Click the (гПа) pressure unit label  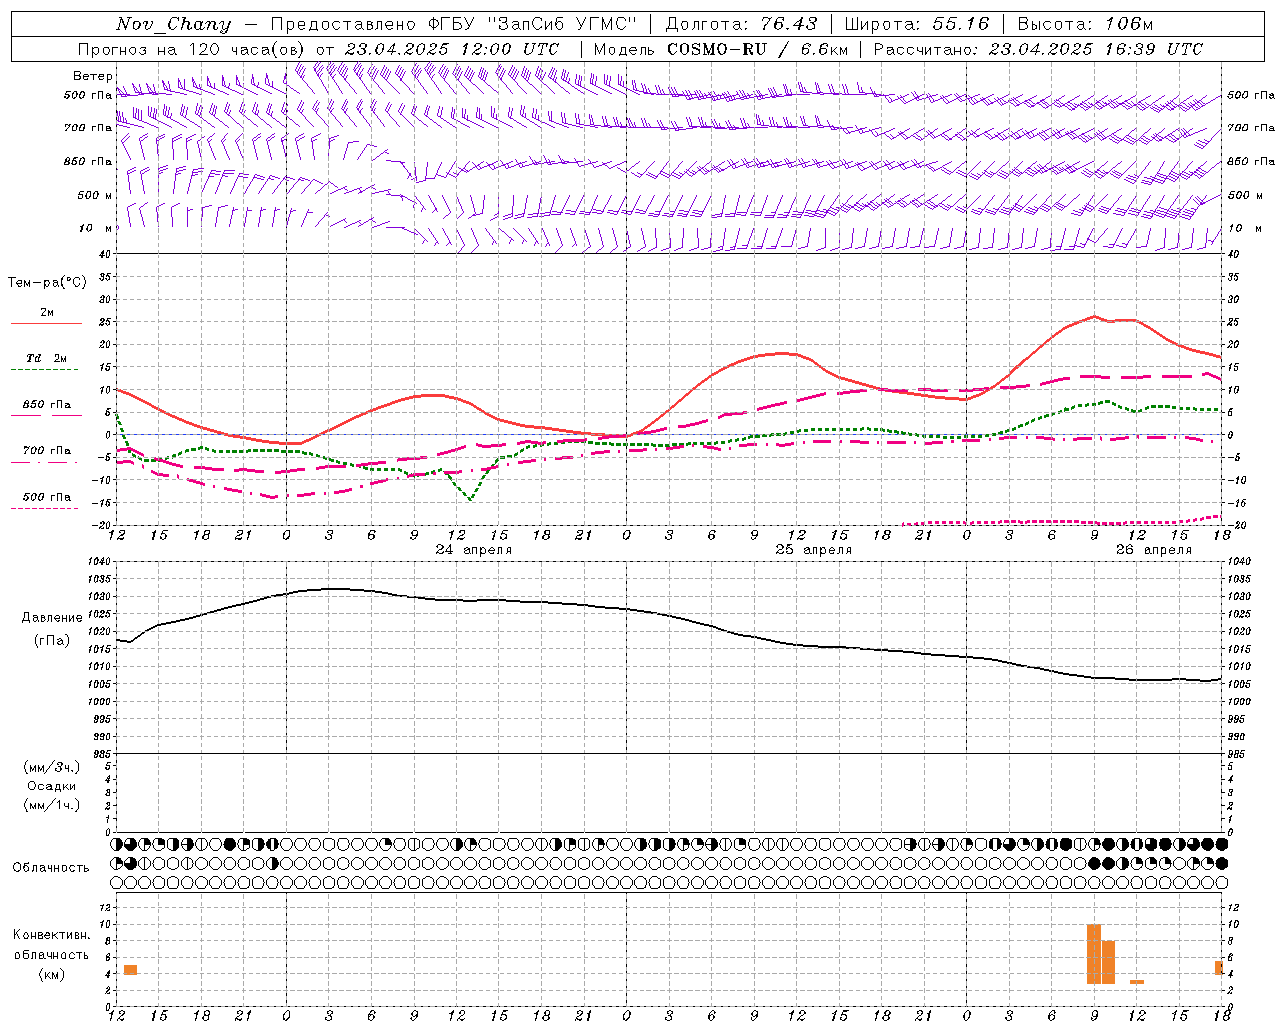click(x=52, y=640)
